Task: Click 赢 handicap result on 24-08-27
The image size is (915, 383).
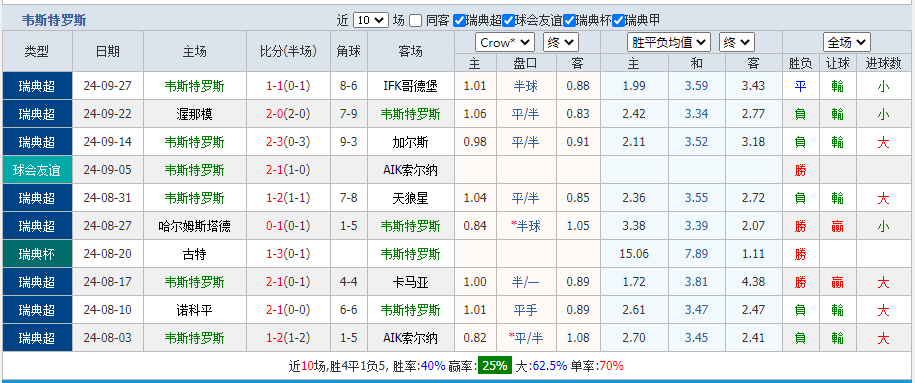Action: (837, 226)
